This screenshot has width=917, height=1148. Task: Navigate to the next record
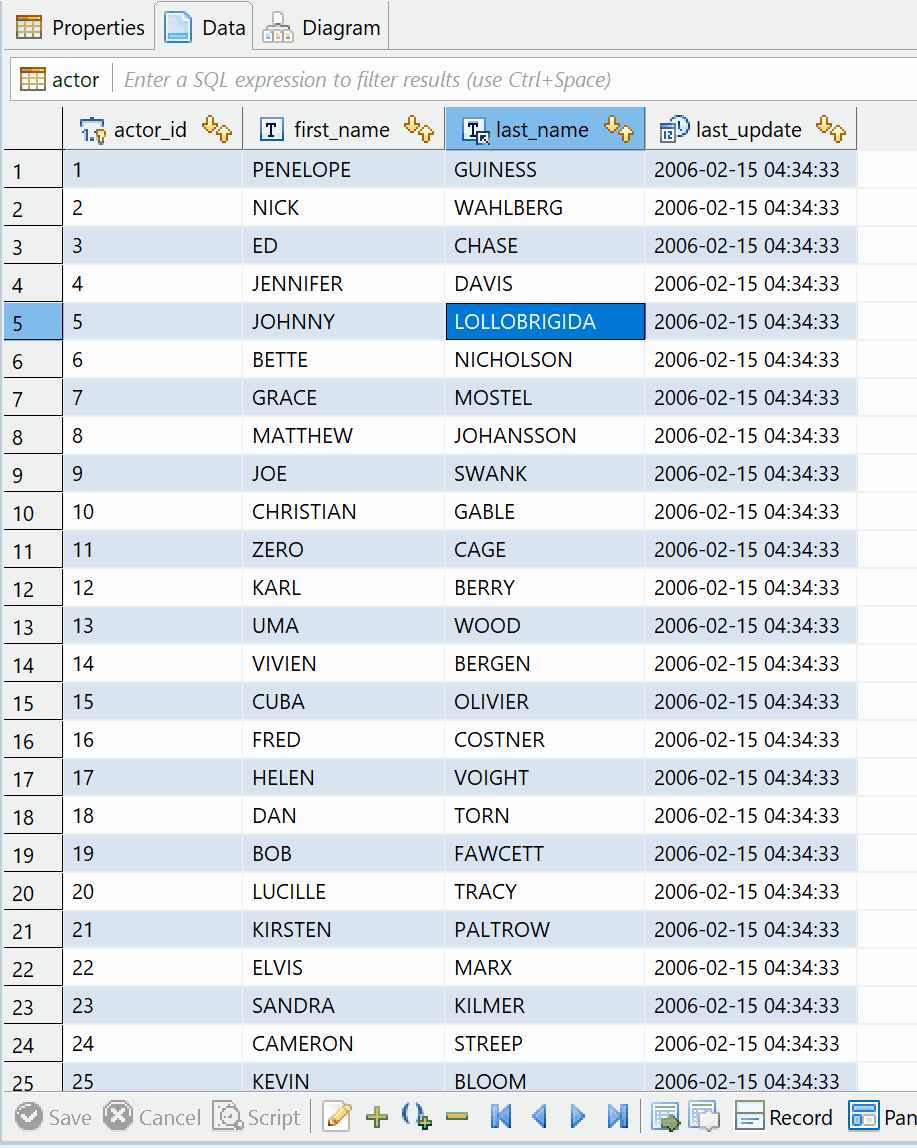tap(579, 1117)
